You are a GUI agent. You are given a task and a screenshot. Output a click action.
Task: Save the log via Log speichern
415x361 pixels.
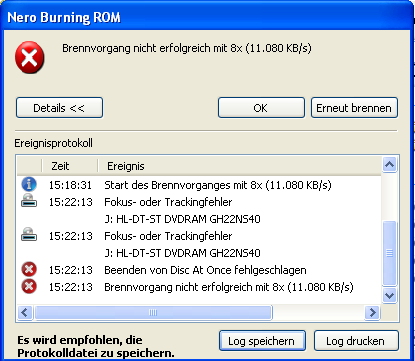point(262,341)
